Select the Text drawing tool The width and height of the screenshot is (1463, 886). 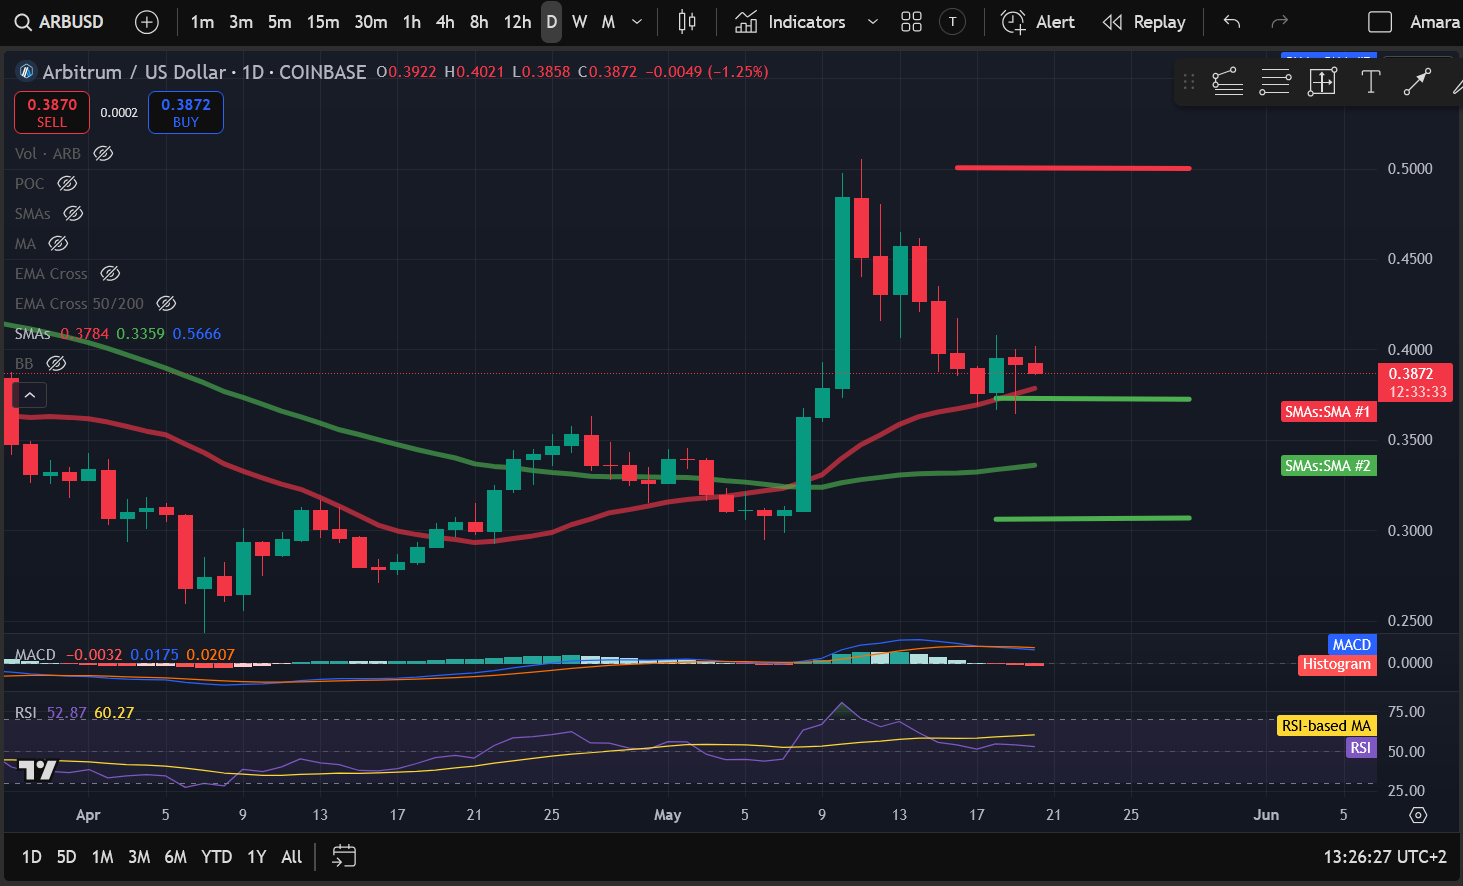pyautogui.click(x=1371, y=82)
